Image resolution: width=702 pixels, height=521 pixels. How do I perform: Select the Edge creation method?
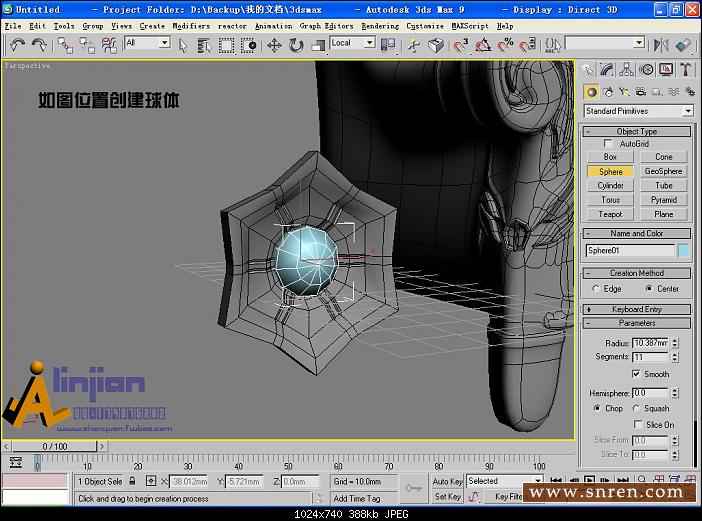596,289
